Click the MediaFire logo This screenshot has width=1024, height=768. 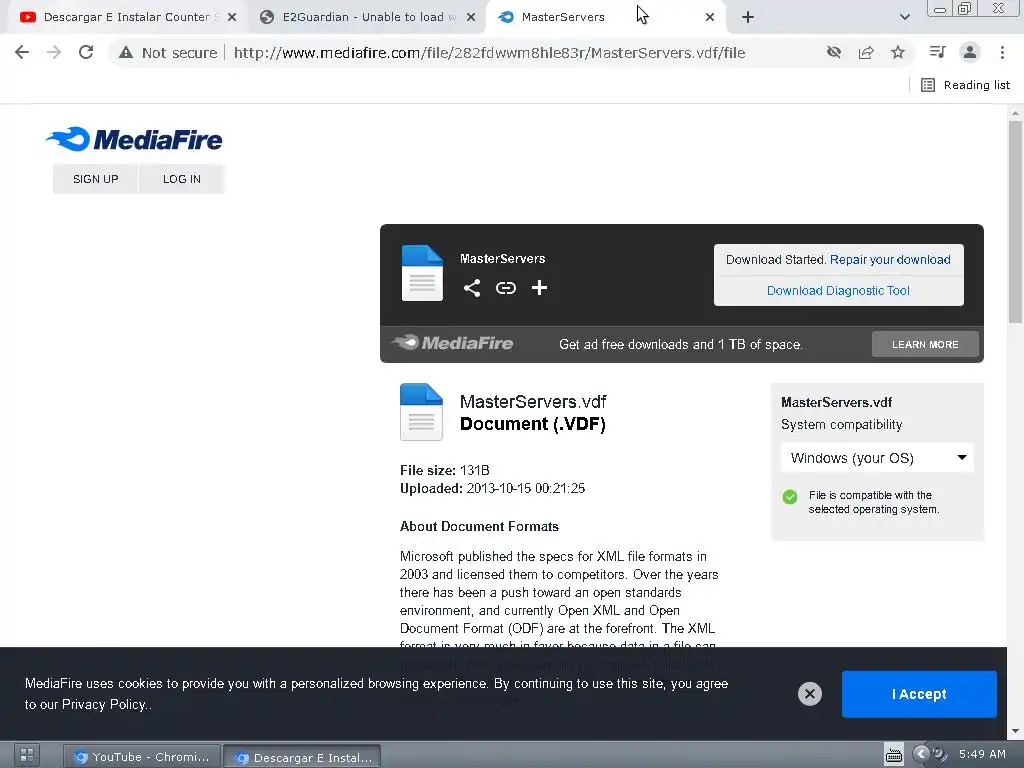click(x=134, y=139)
